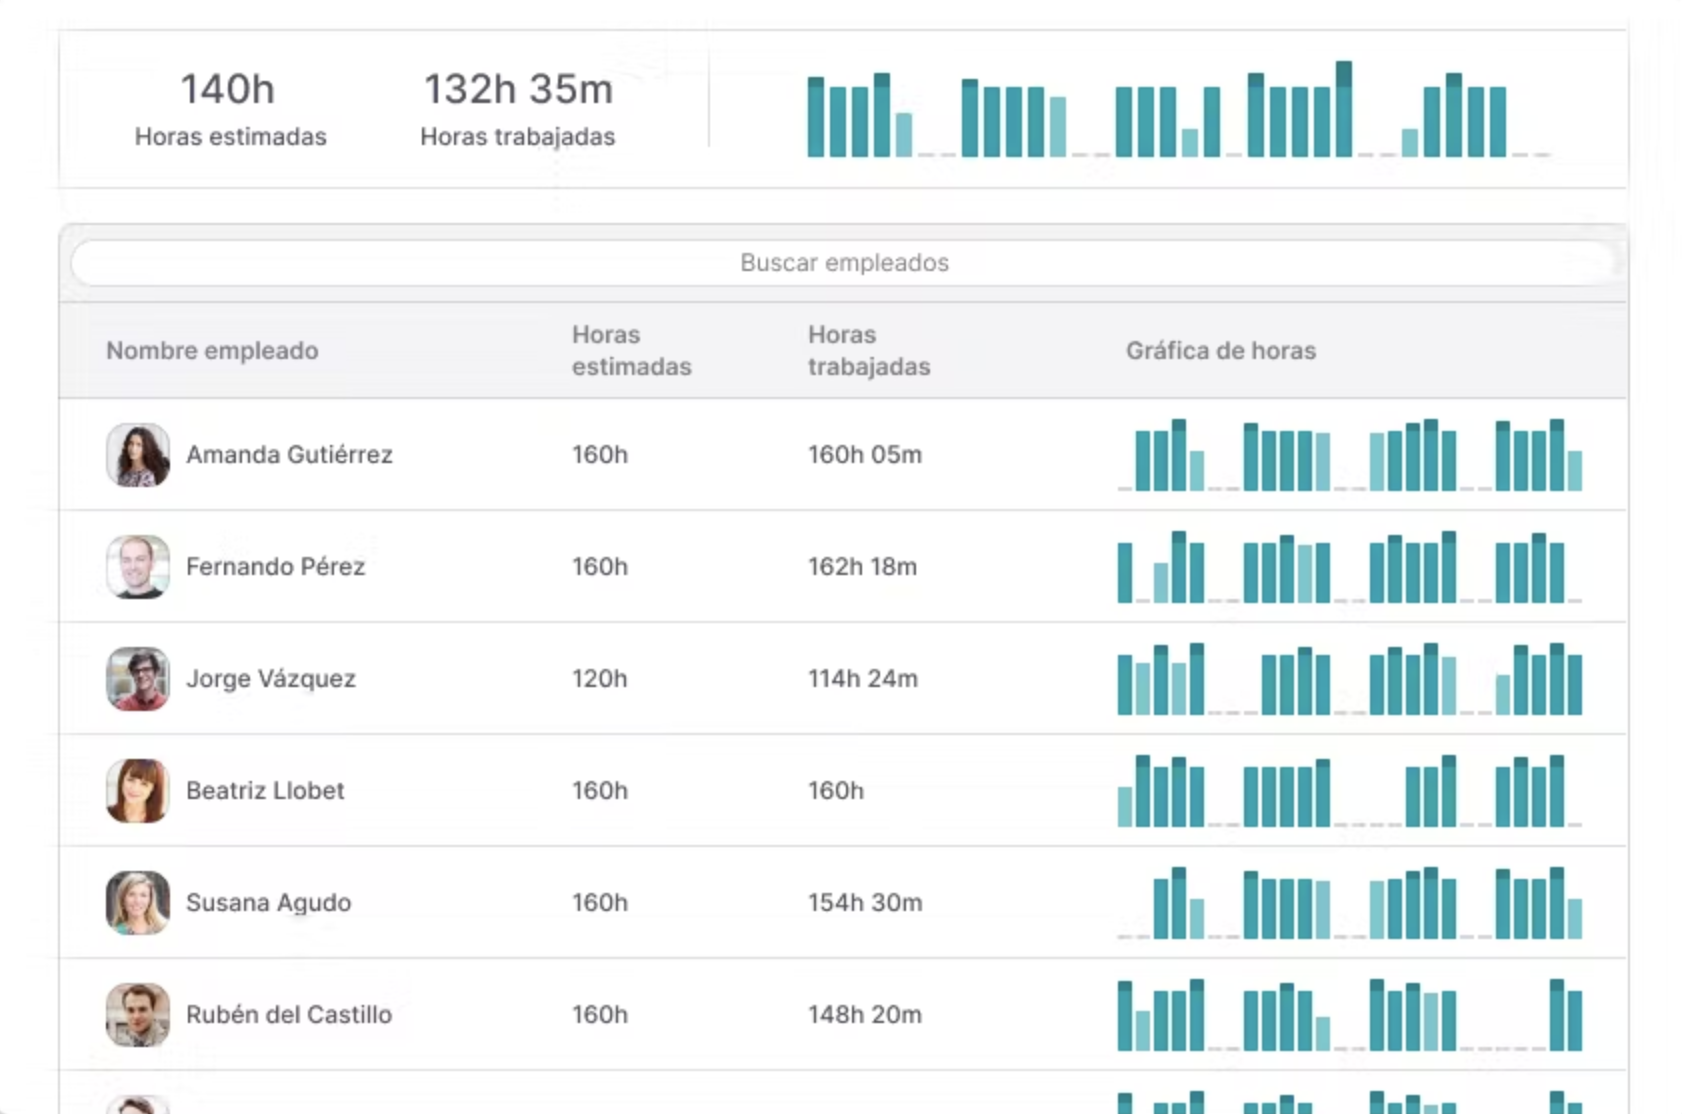Click Amanda Gutiérrez's hours bar chart
Image resolution: width=1682 pixels, height=1114 pixels.
[x=1349, y=456]
